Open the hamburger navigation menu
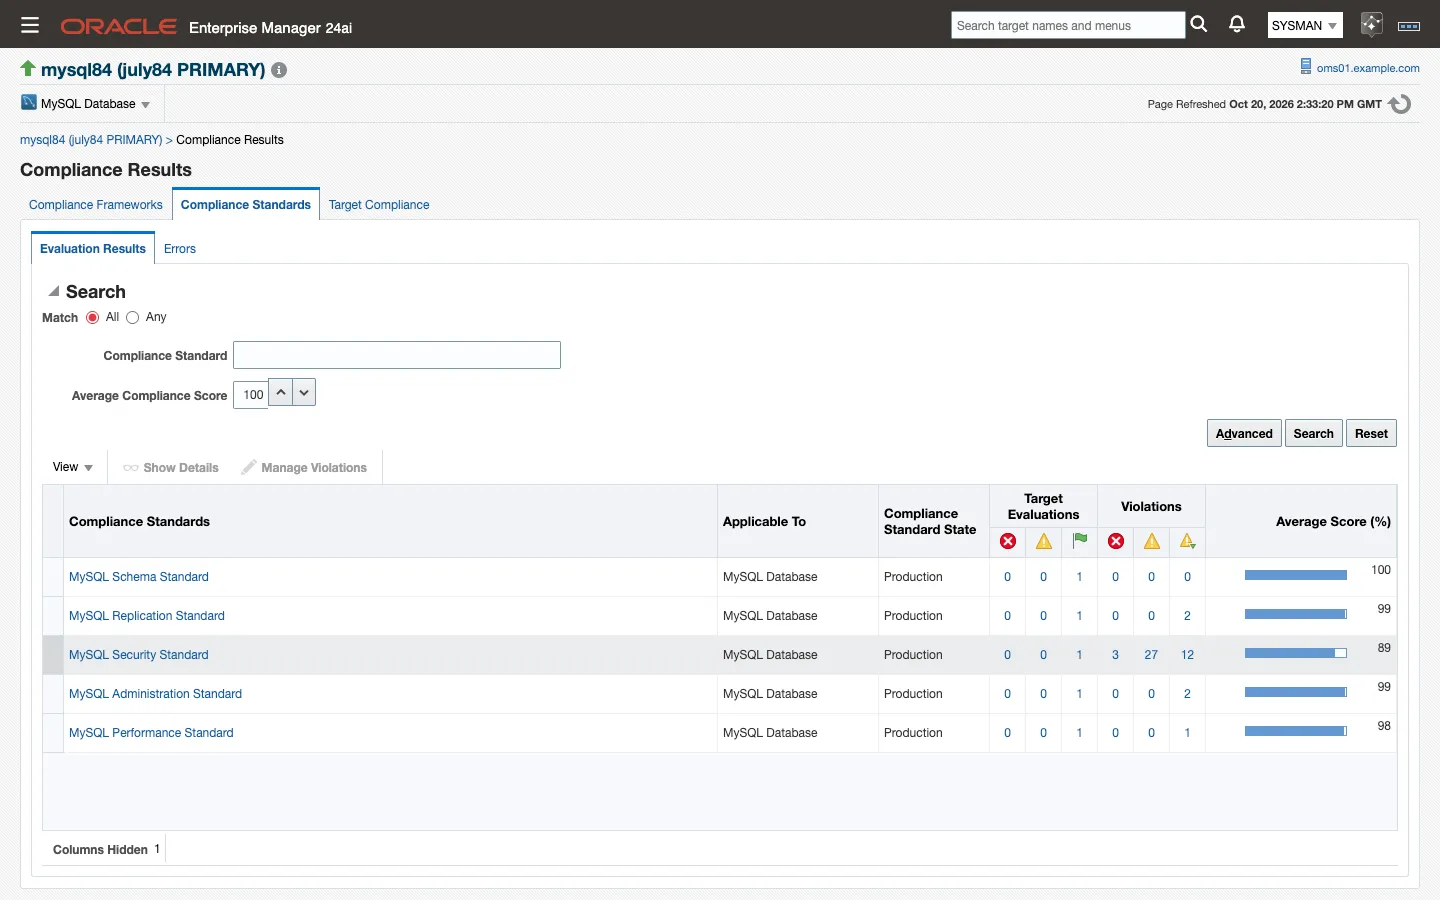1440x900 pixels. coord(30,26)
